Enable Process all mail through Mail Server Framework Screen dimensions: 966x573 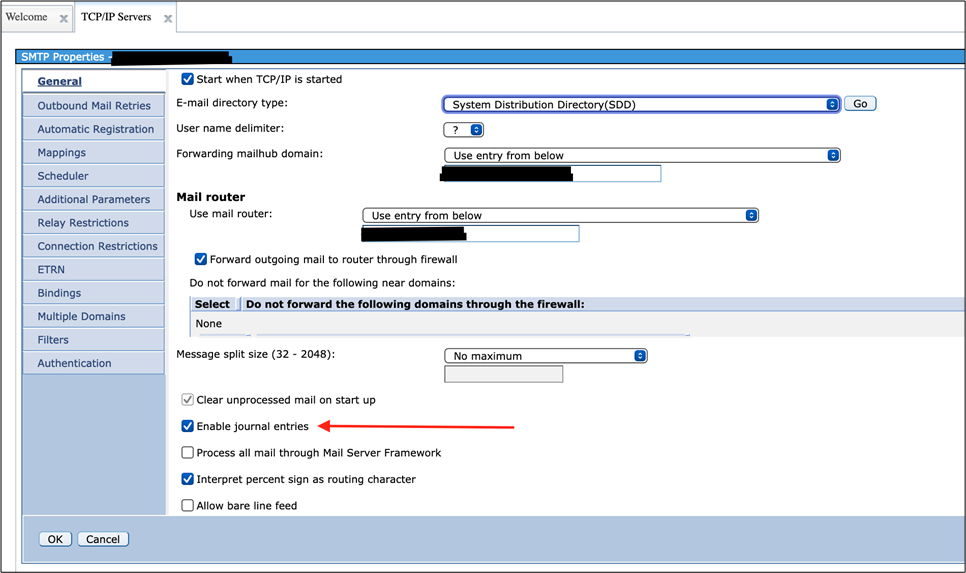tap(187, 453)
